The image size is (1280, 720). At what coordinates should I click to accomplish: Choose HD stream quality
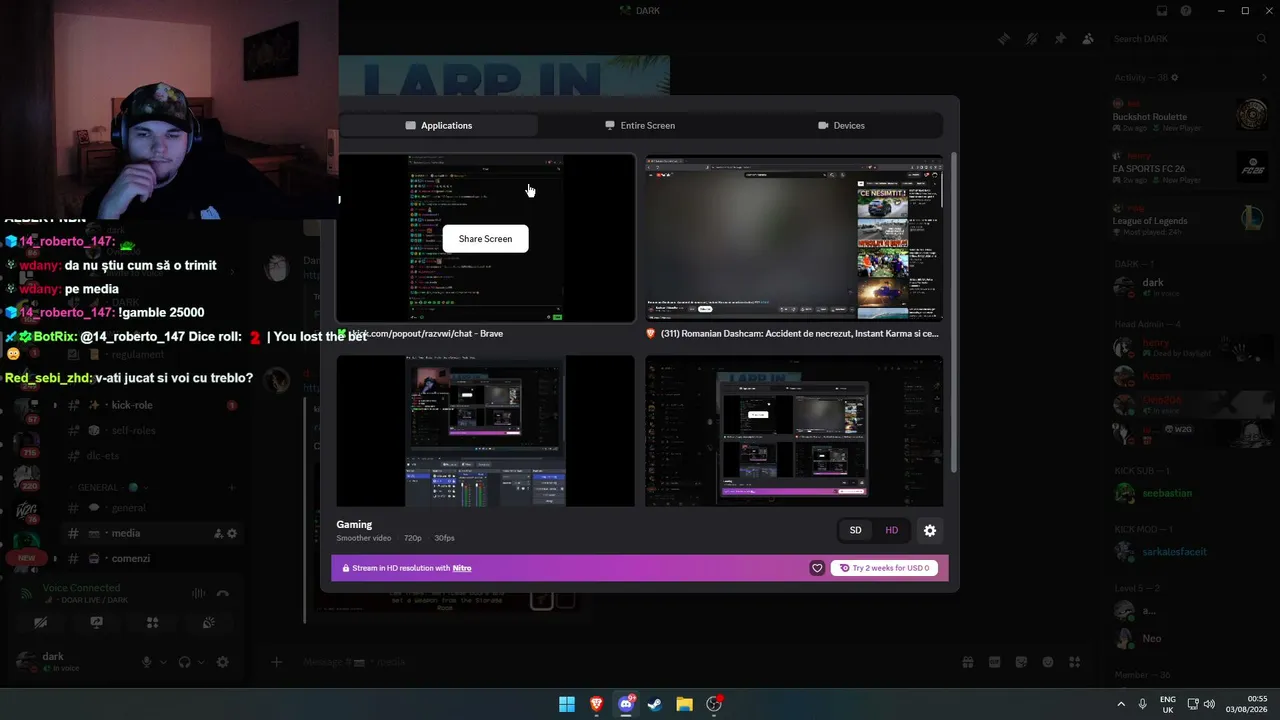(892, 530)
